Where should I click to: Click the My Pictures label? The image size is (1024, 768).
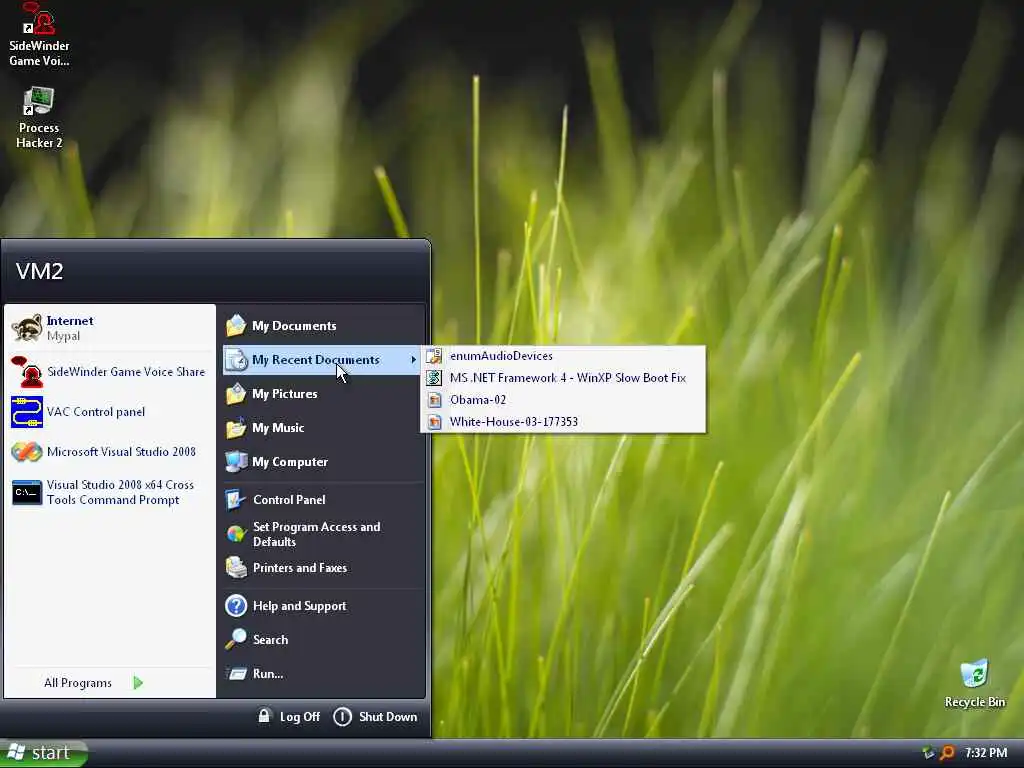[x=285, y=394]
